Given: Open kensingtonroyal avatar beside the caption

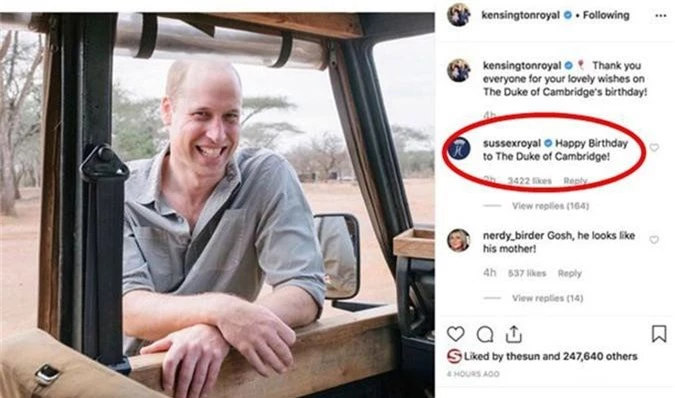Looking at the screenshot, I should click(458, 70).
